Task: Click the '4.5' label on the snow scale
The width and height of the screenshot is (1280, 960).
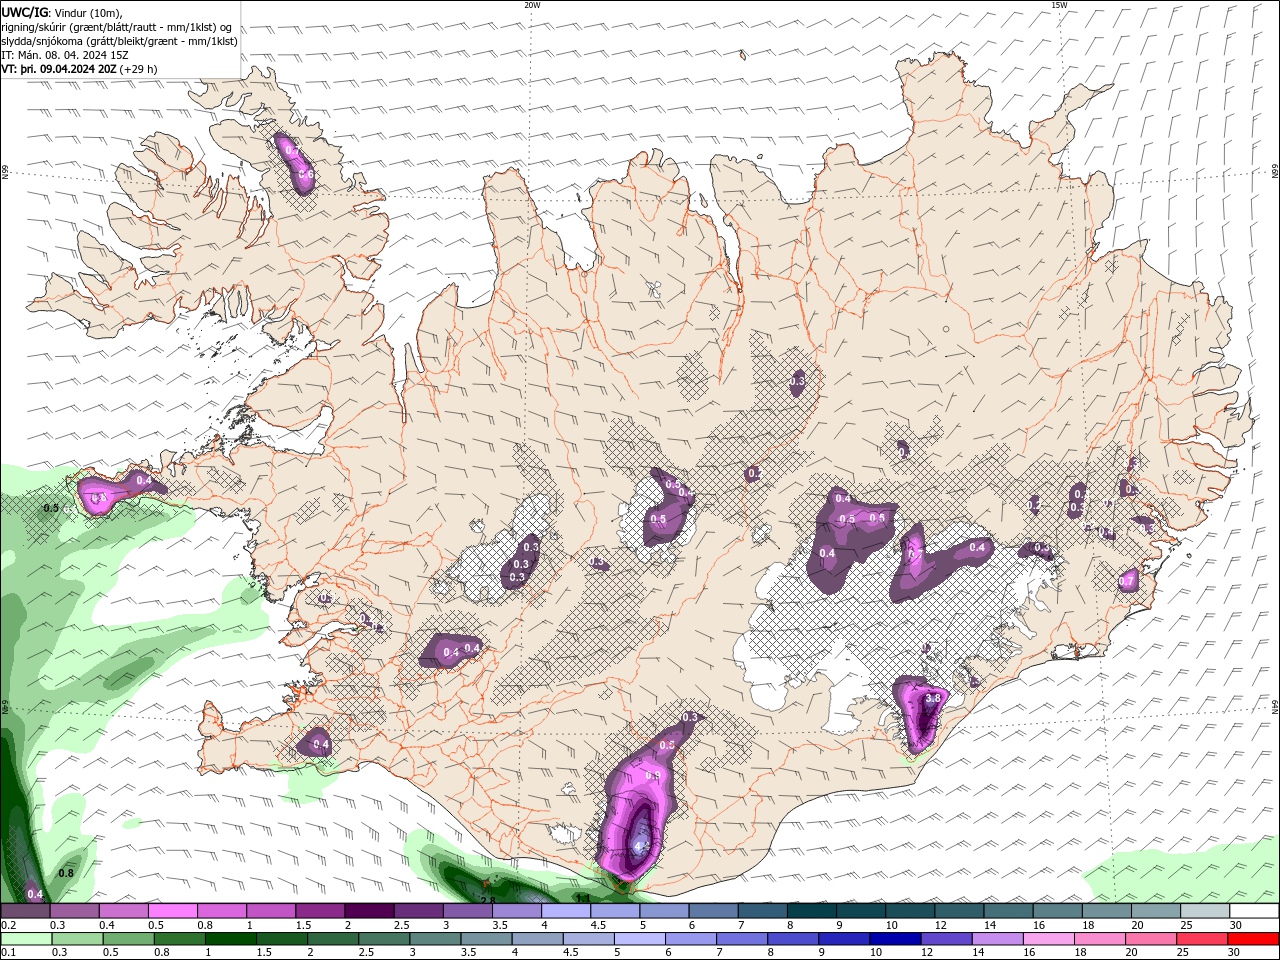Action: (x=598, y=925)
